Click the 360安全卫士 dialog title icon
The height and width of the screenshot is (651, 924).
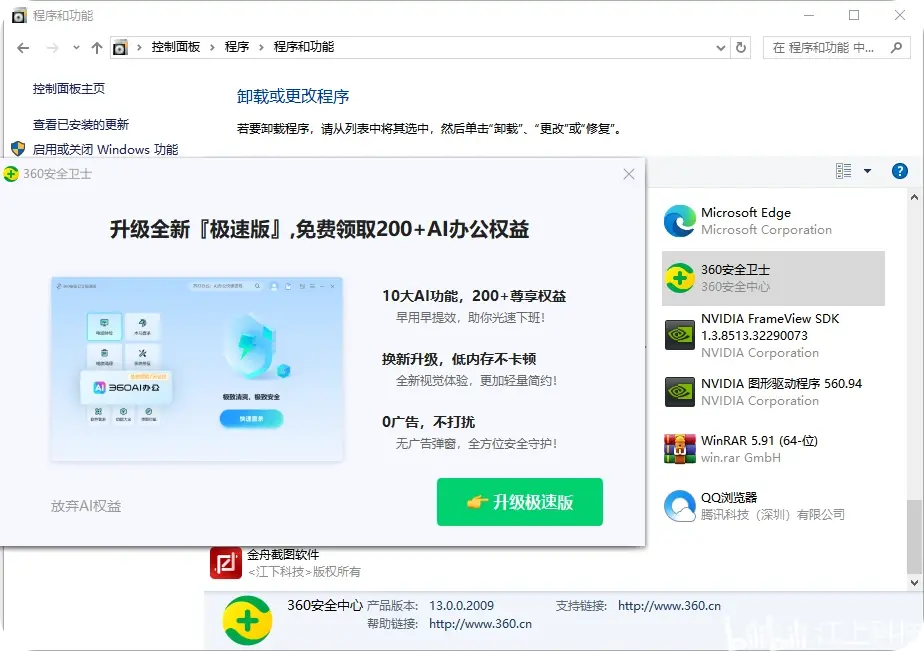point(11,174)
